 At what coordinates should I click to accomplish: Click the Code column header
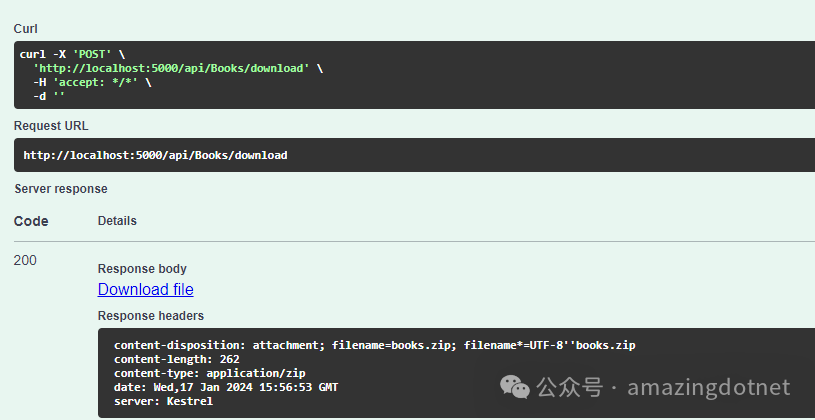[31, 221]
